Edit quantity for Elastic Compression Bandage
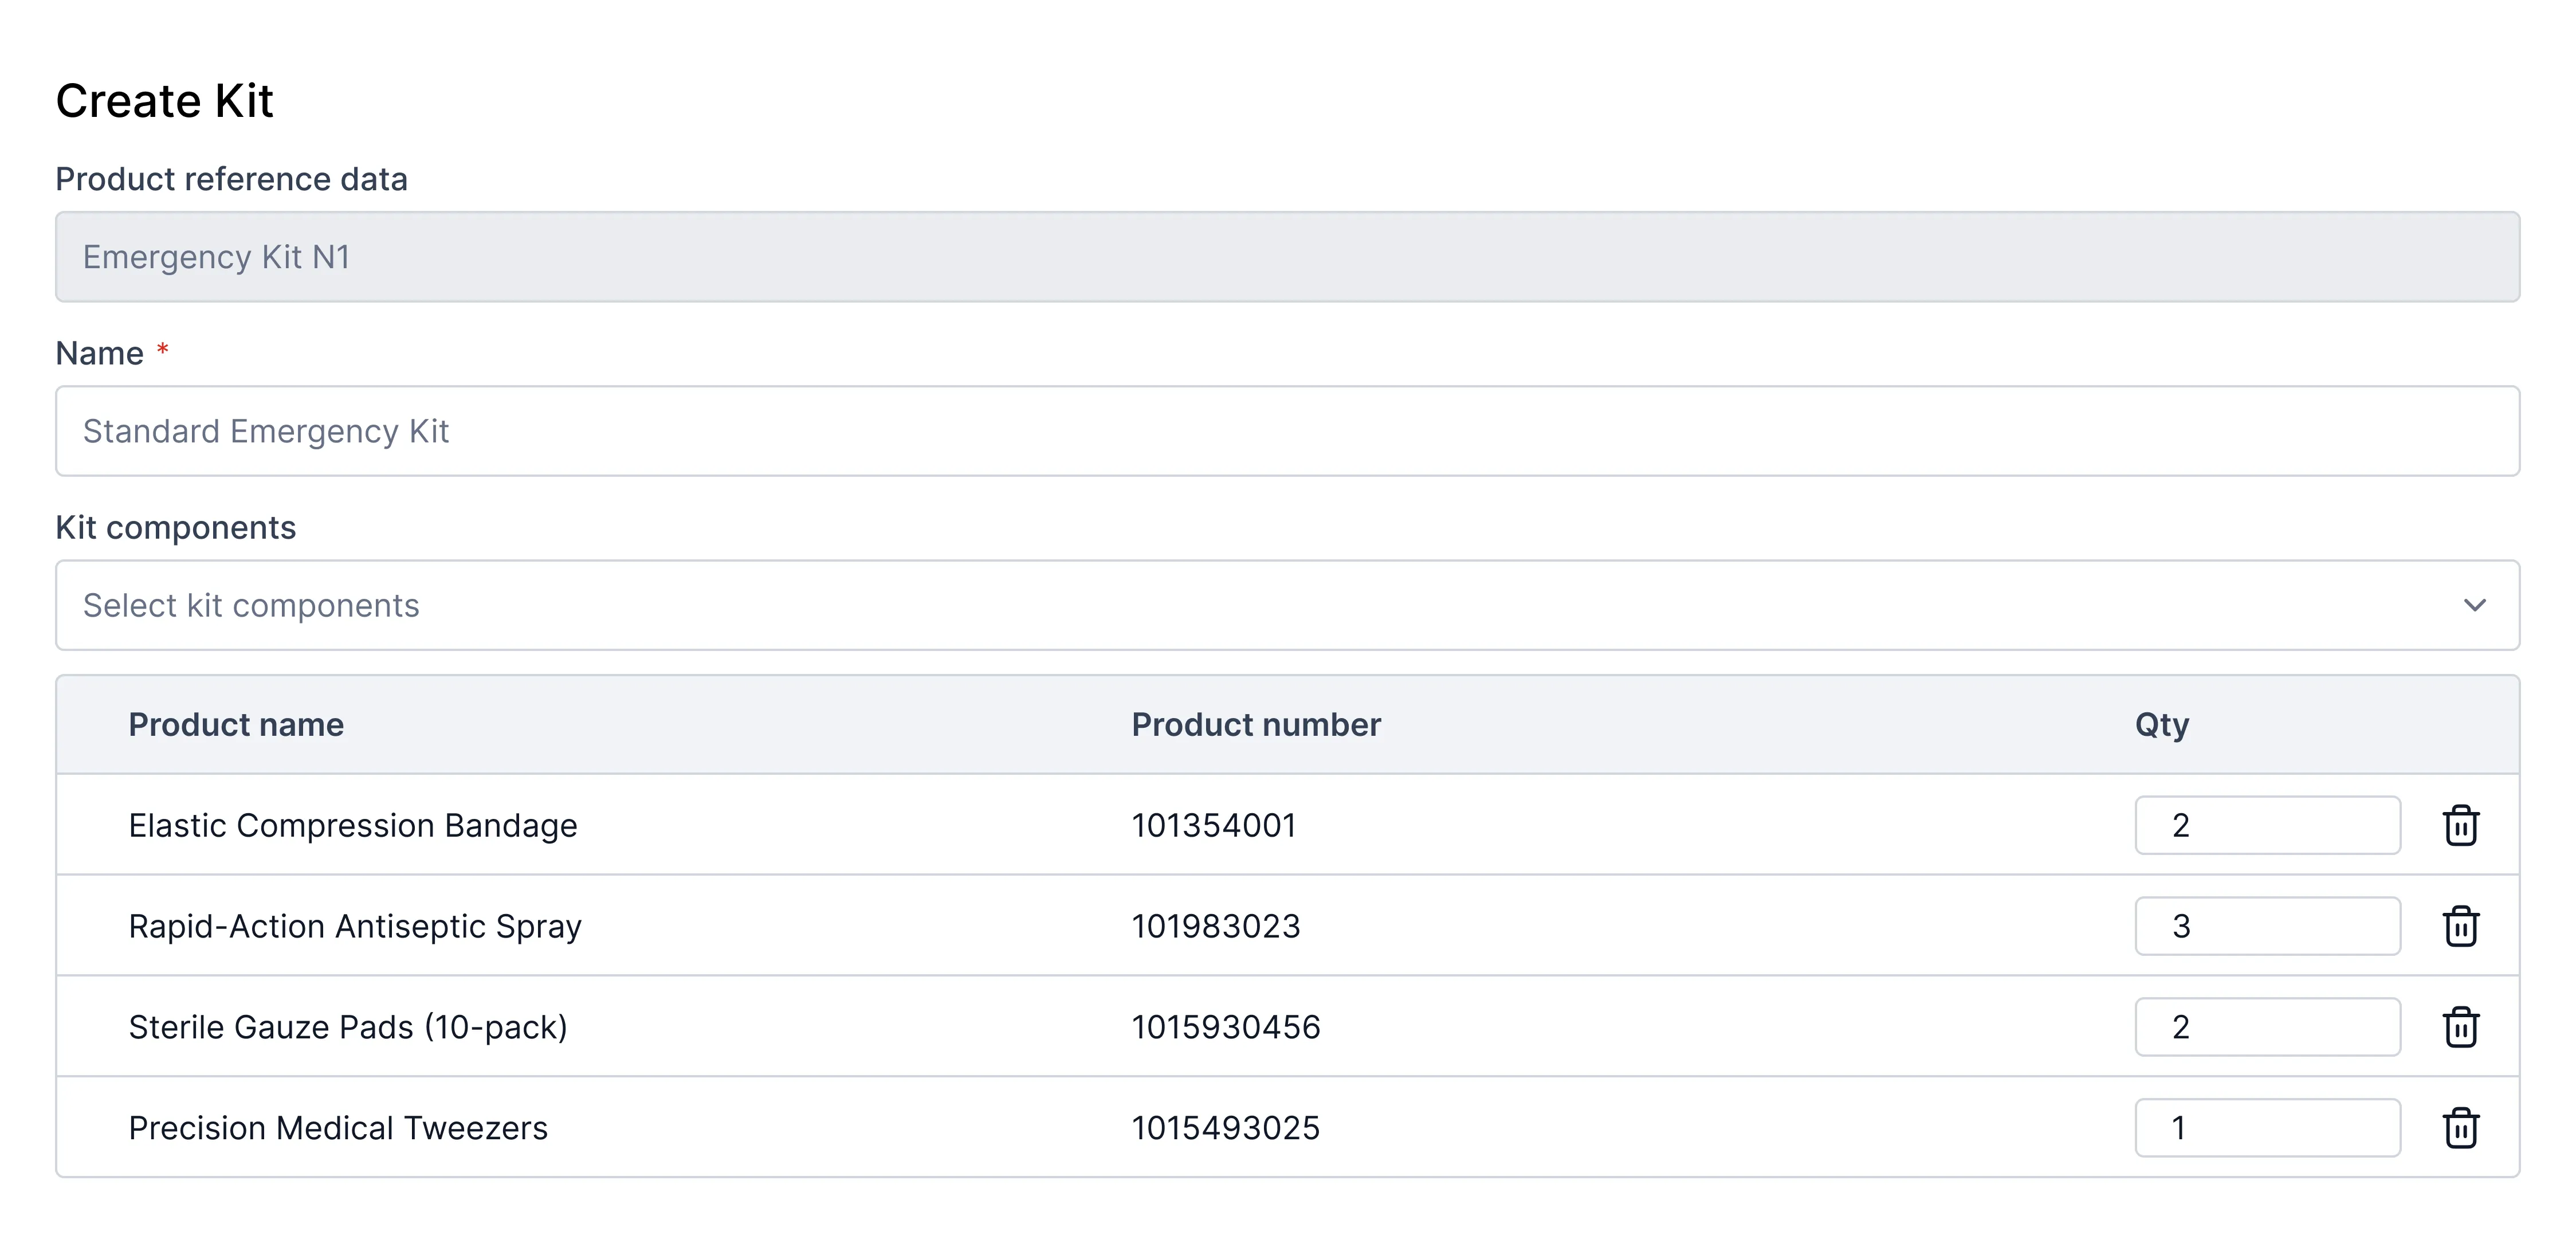This screenshot has height=1247, width=2576. tap(2266, 826)
